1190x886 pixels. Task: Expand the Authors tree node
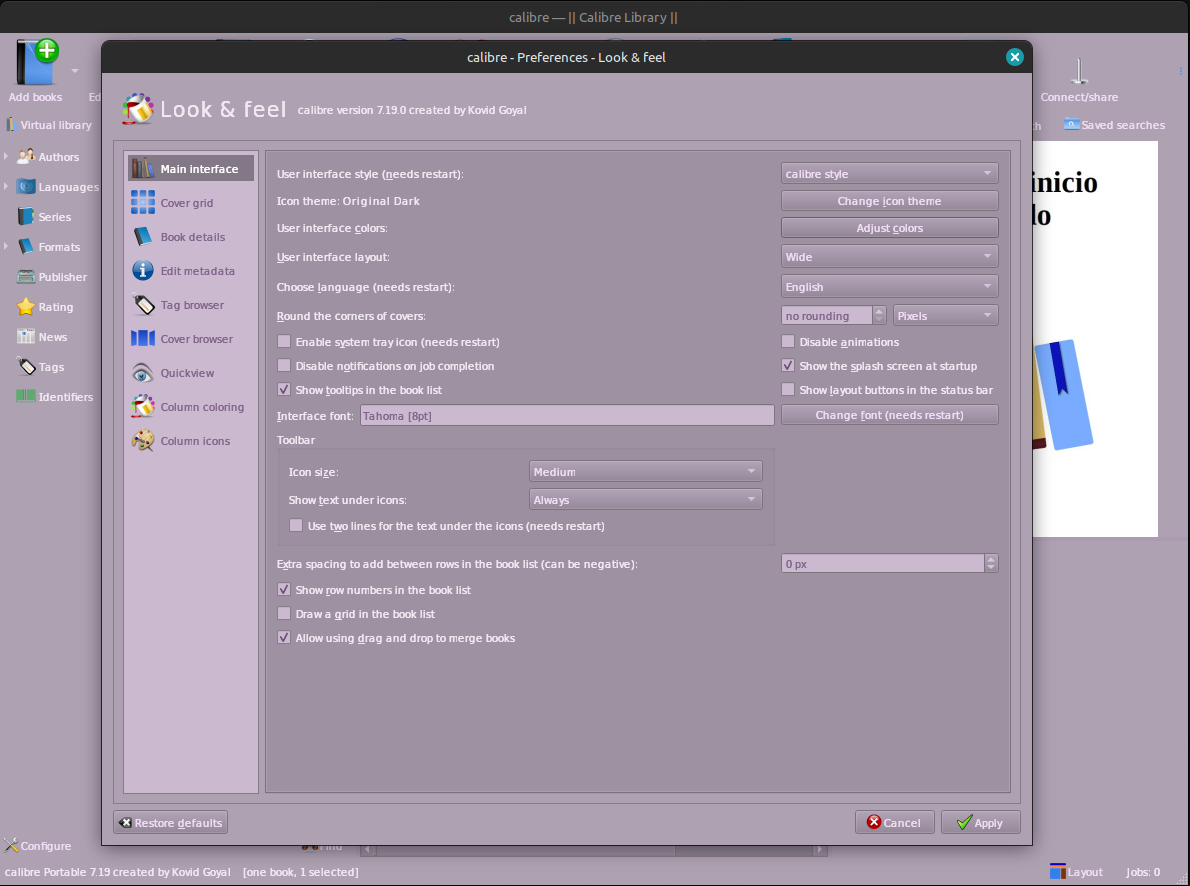click(6, 156)
